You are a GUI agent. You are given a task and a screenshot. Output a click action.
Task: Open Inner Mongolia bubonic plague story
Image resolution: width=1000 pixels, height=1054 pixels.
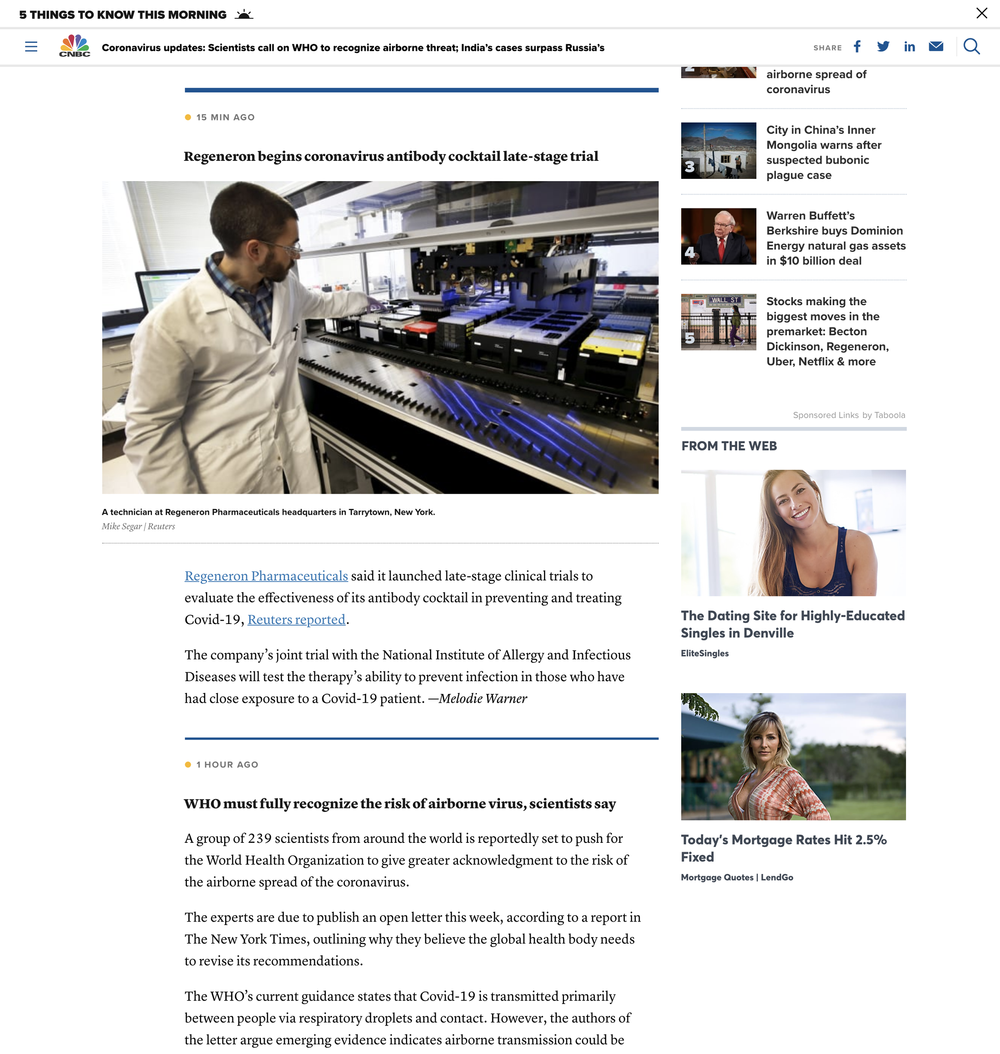[x=824, y=153]
